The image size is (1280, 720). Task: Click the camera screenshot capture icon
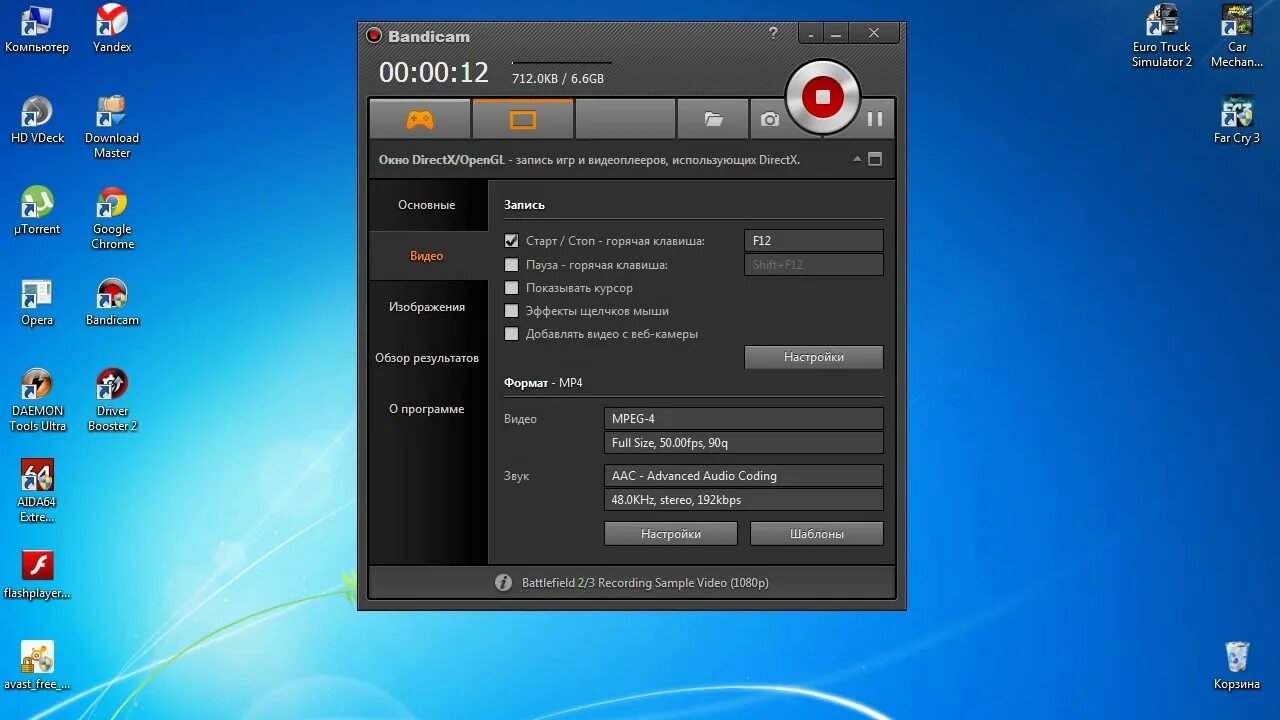coord(769,120)
